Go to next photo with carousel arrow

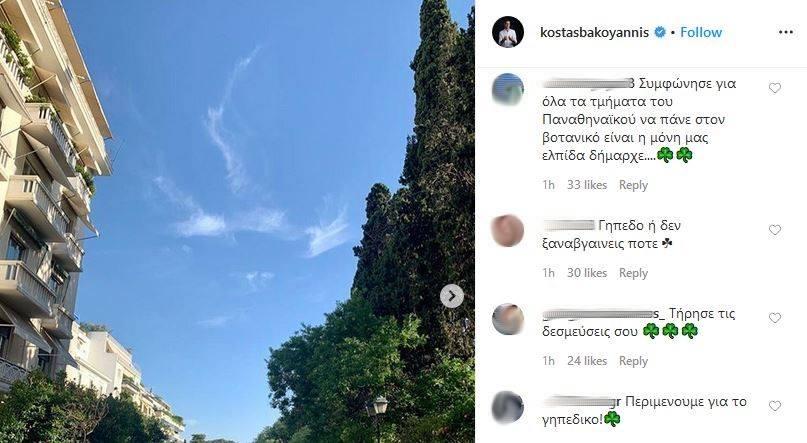coord(452,296)
